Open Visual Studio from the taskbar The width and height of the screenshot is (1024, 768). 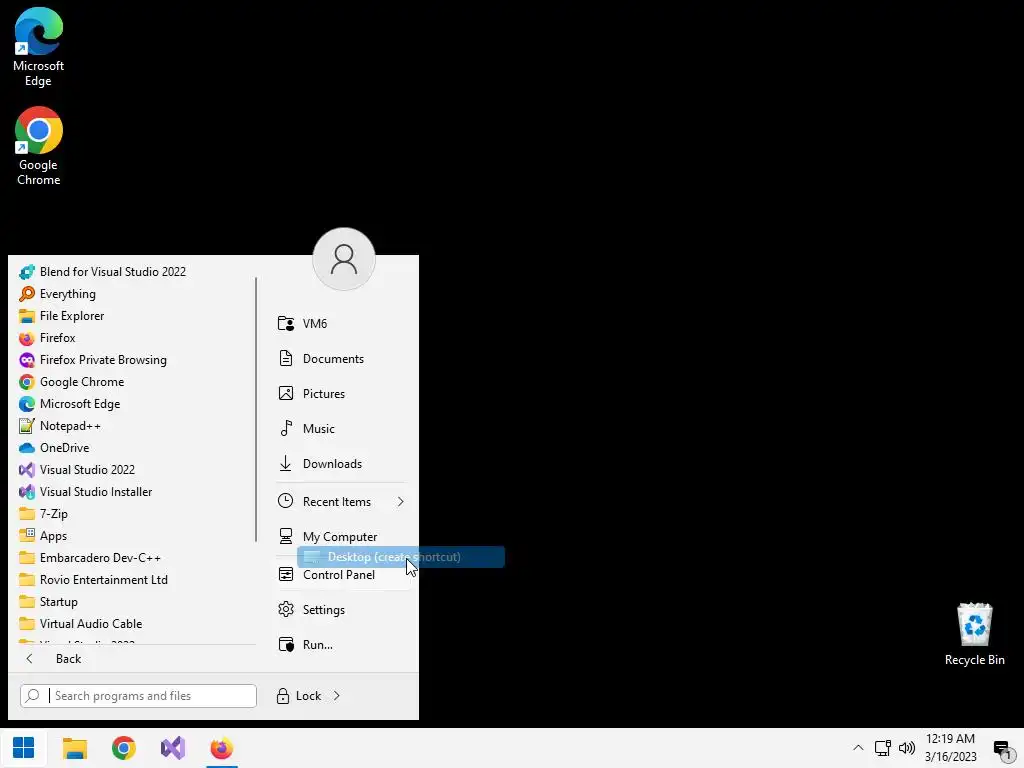click(173, 748)
